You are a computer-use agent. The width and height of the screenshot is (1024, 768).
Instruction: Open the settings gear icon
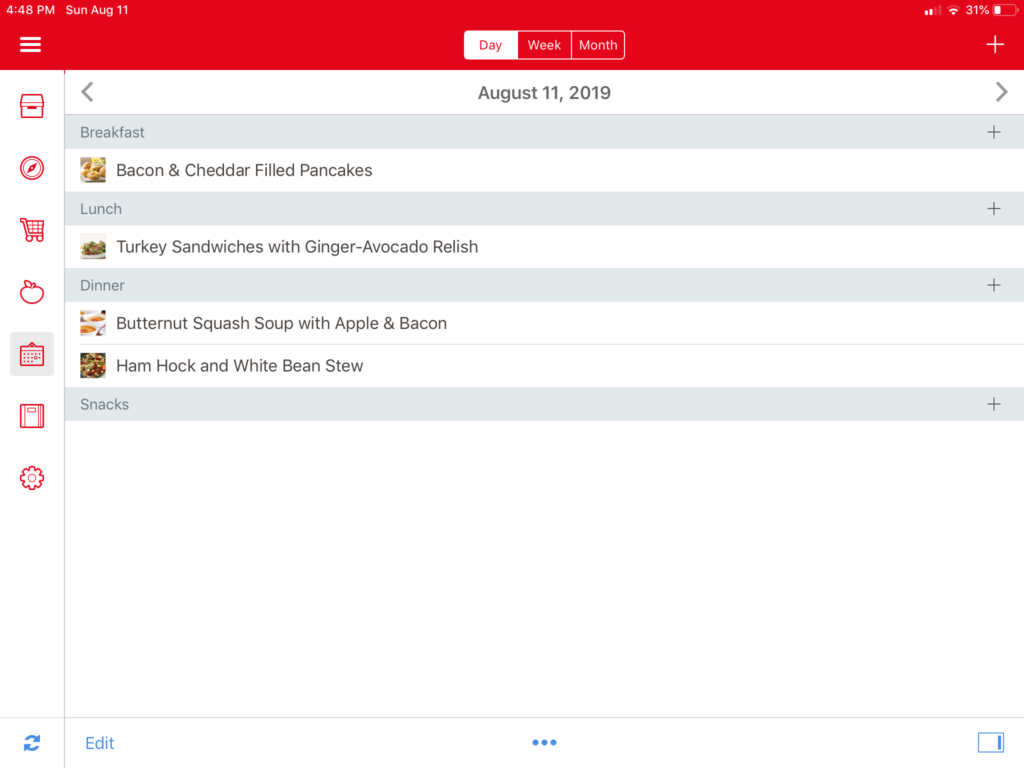click(32, 478)
